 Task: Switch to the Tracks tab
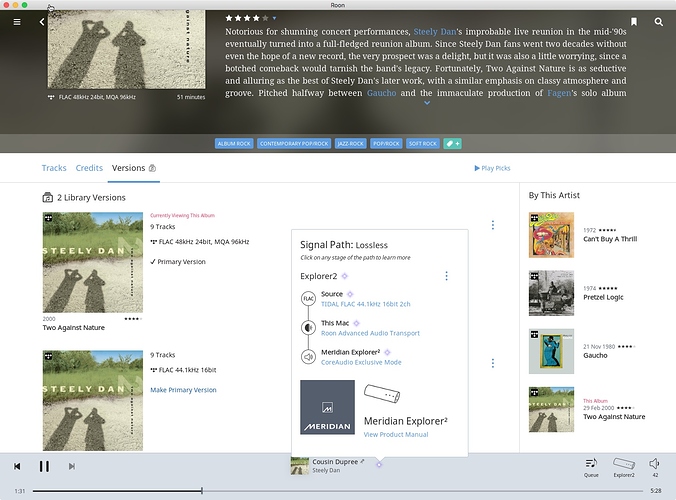(54, 168)
